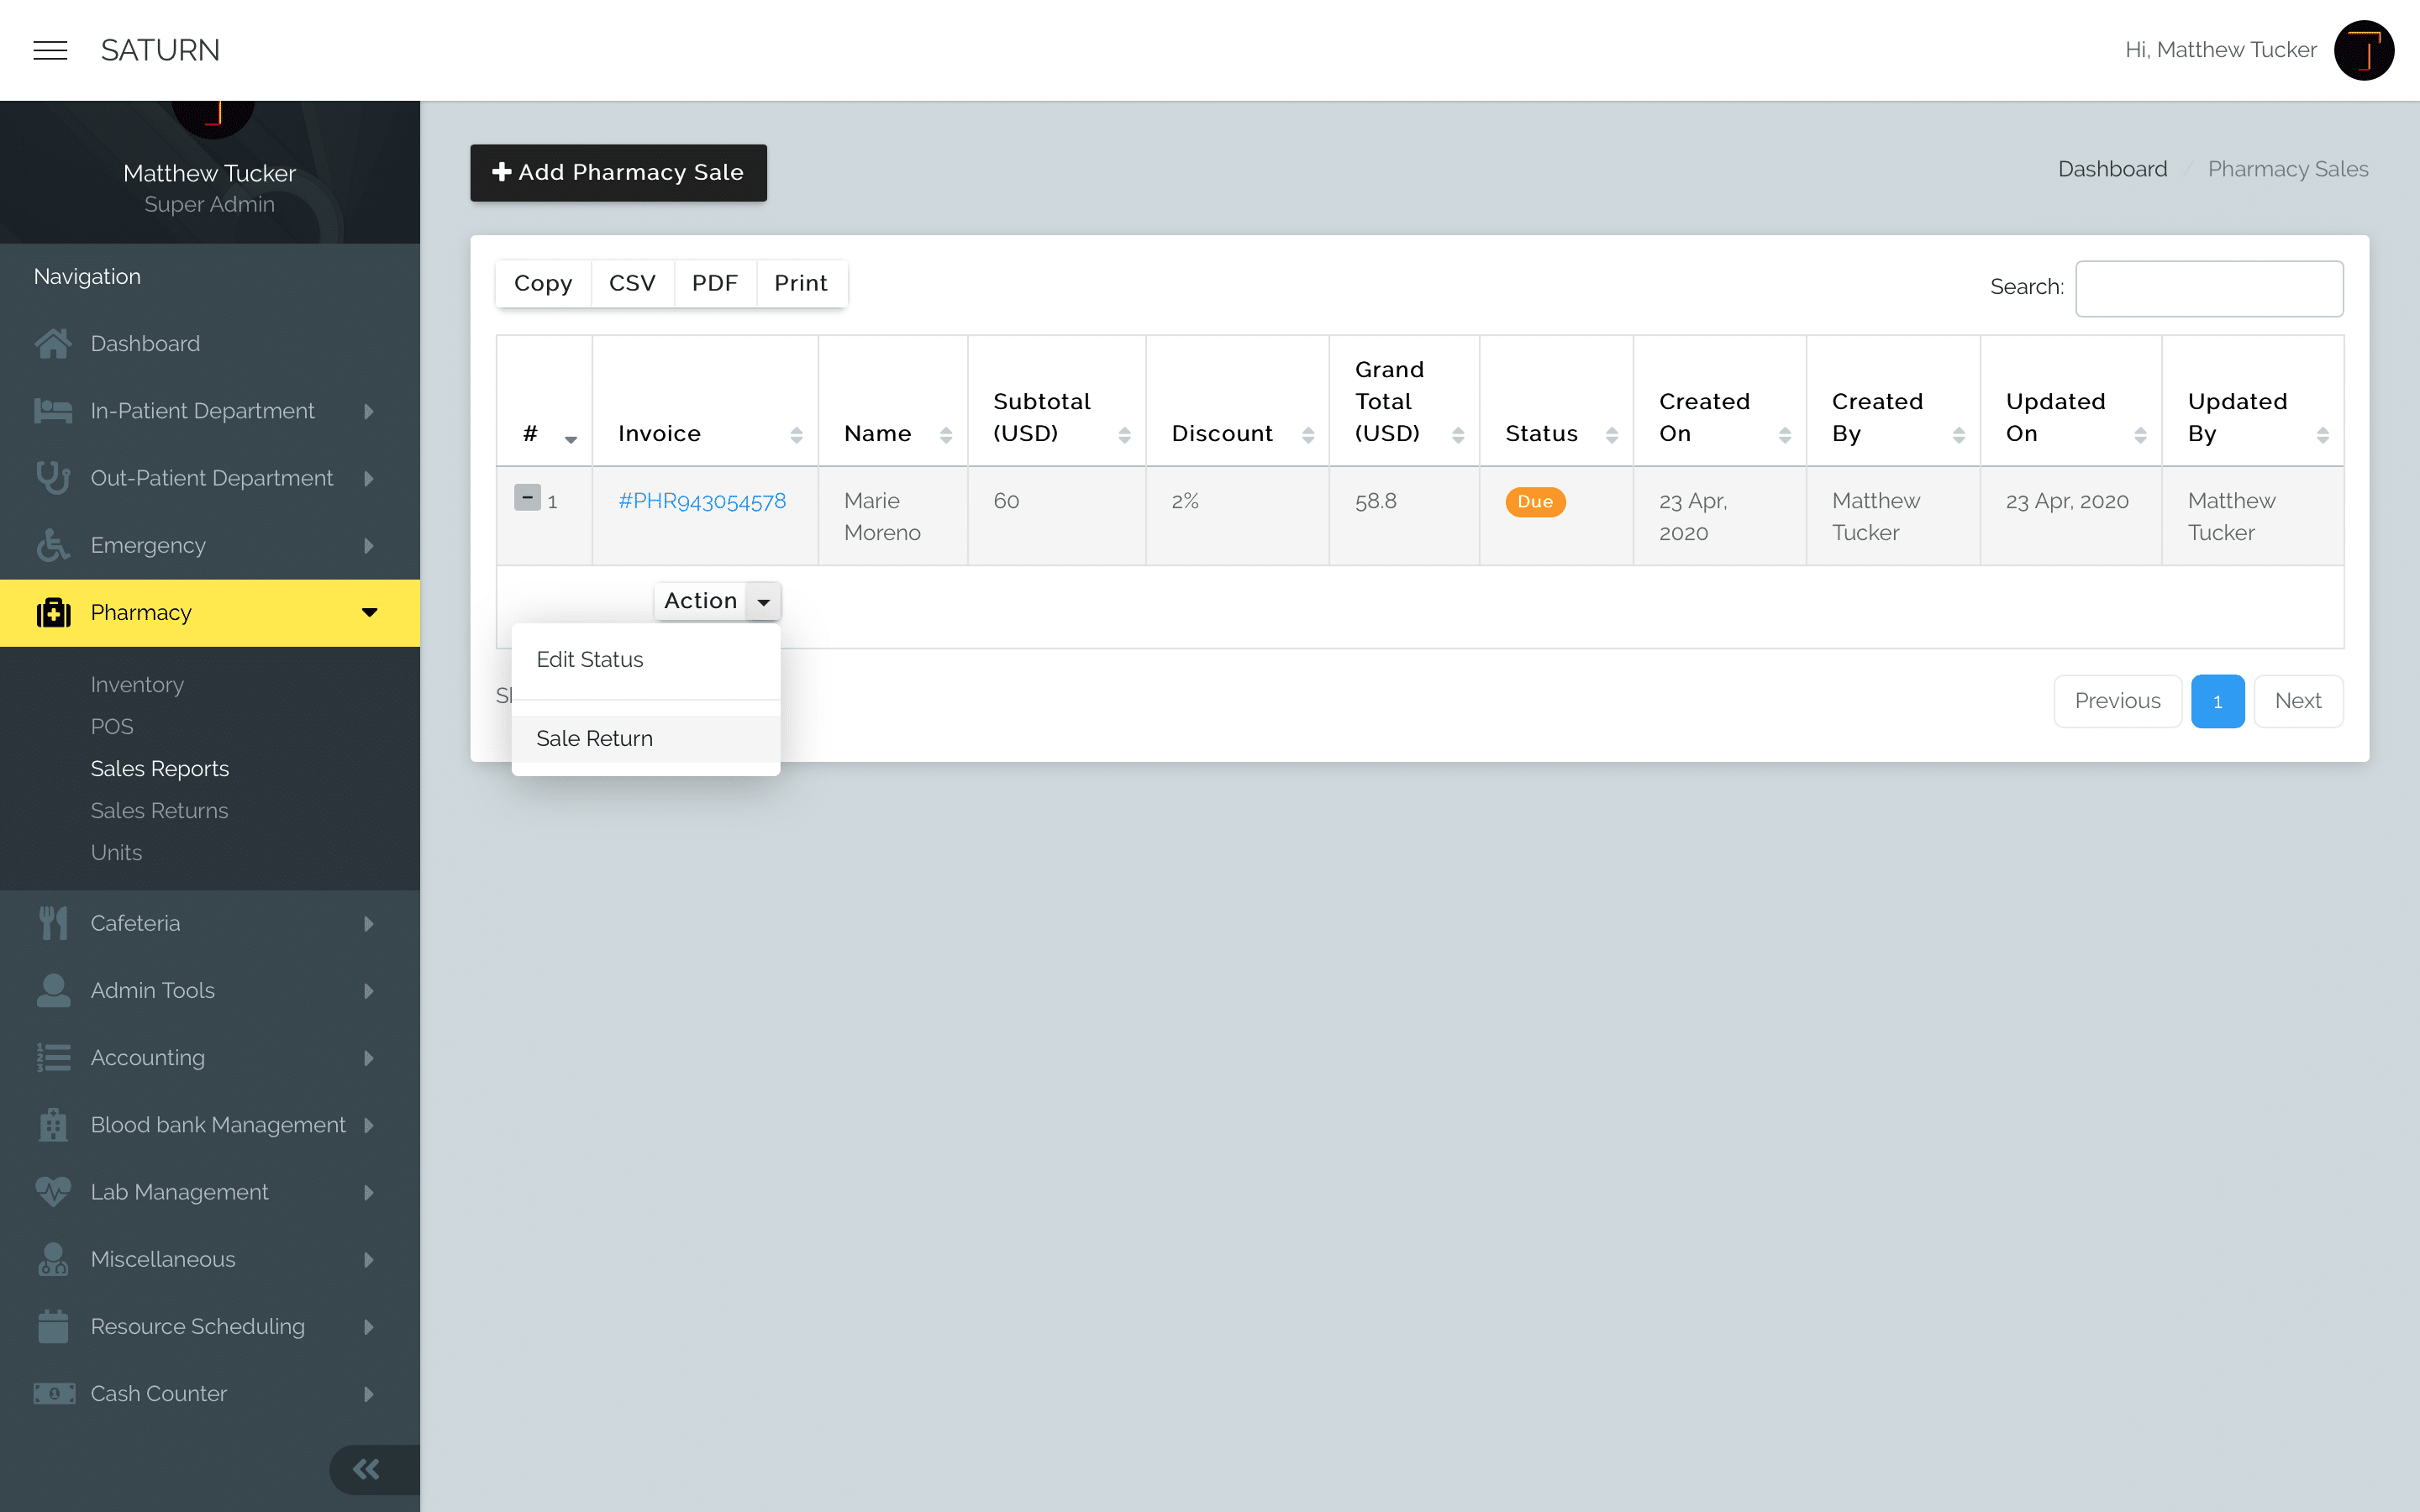This screenshot has width=2420, height=1512.
Task: Click the orange Due status badge
Action: tap(1535, 501)
